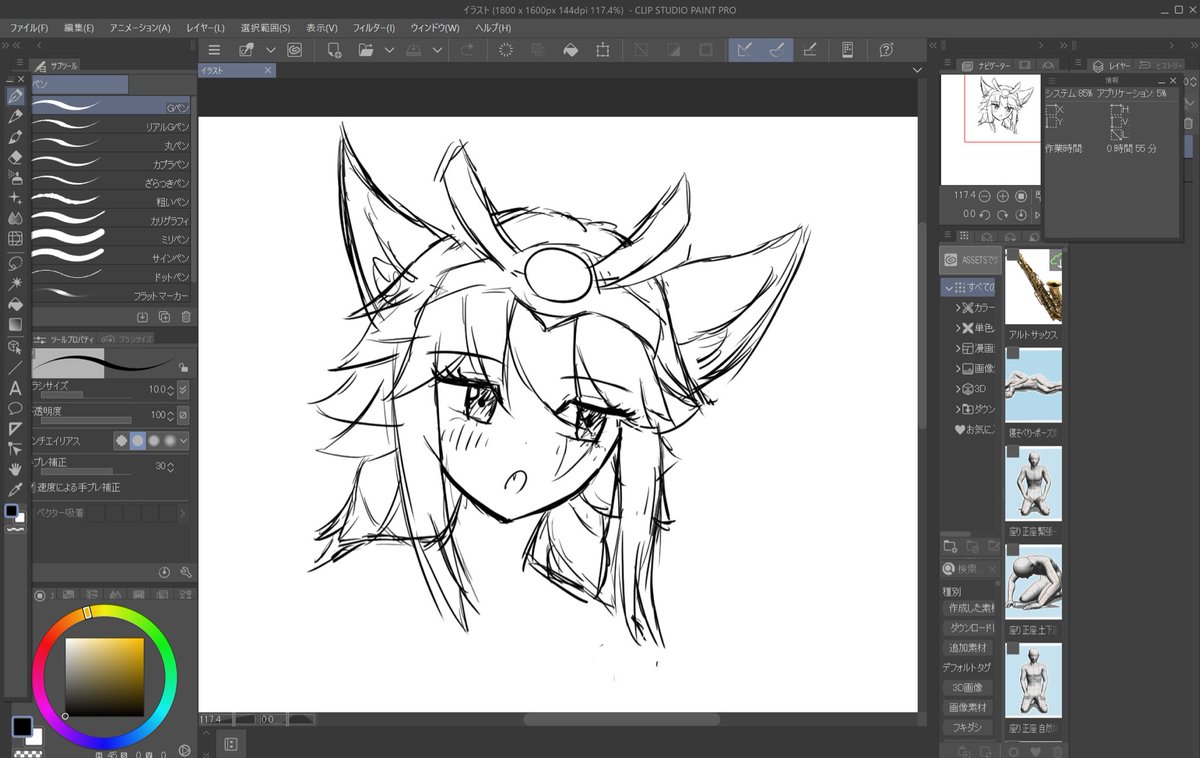
Task: Click the 3D画像 tag button
Action: click(967, 688)
